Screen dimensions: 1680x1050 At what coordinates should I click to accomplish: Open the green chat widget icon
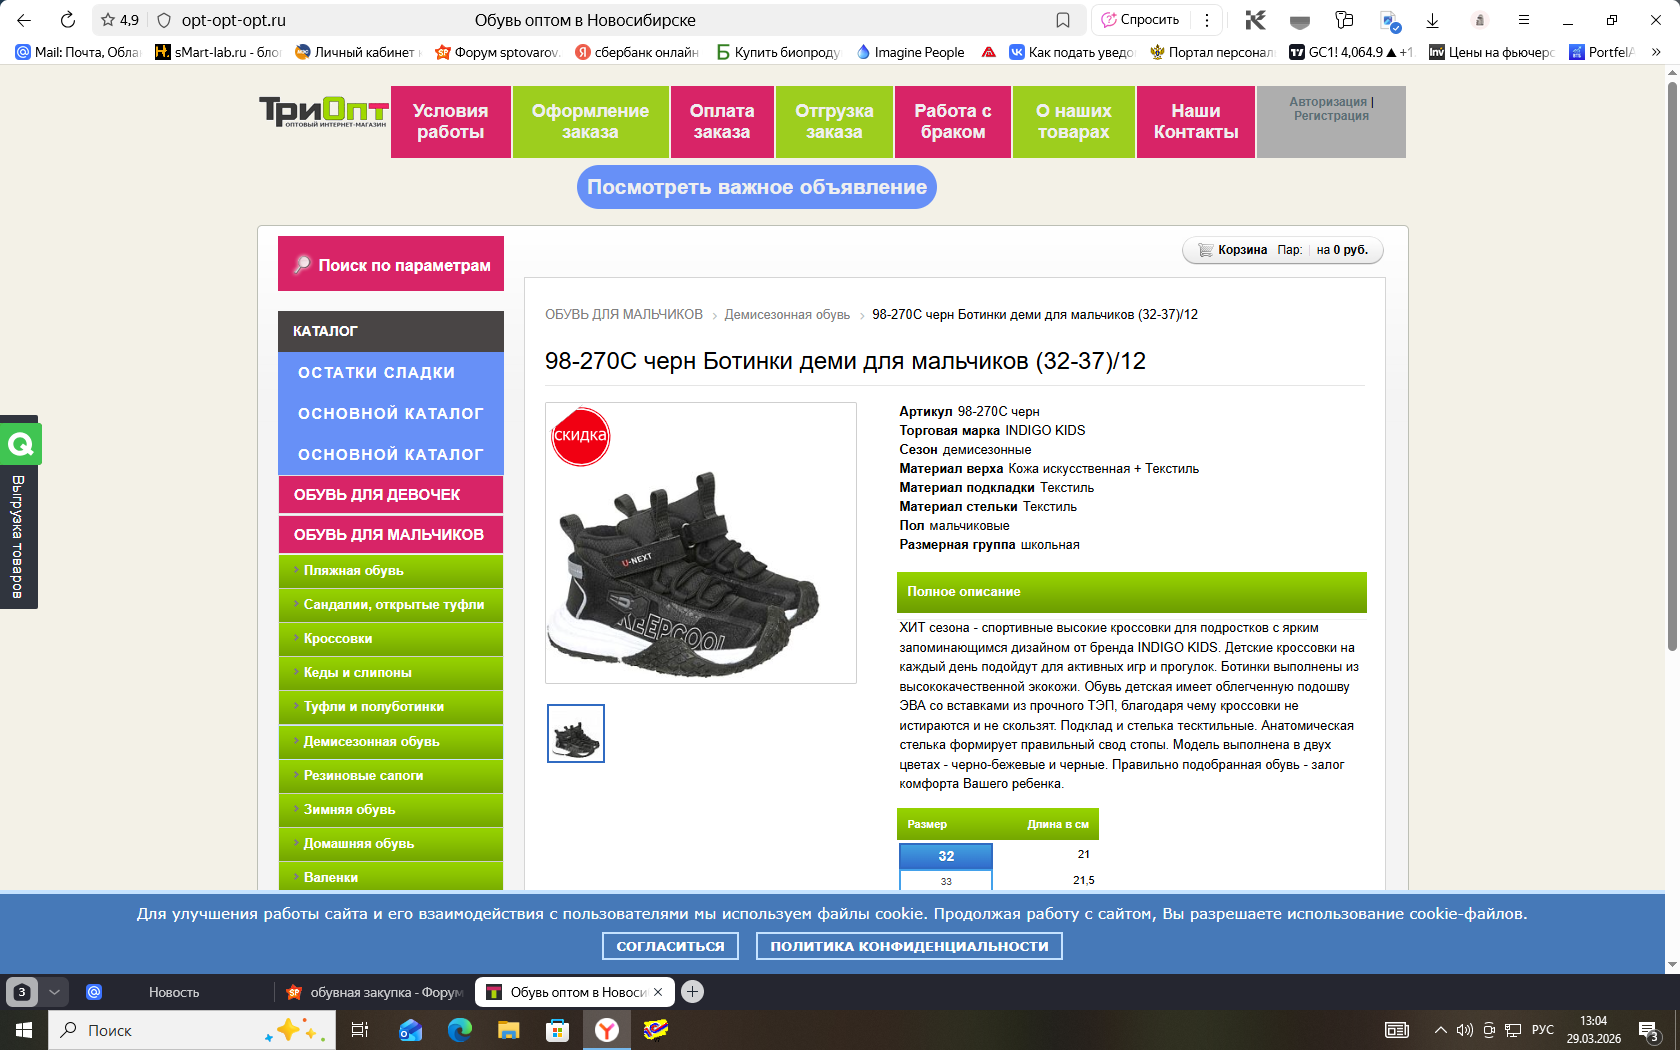pyautogui.click(x=20, y=444)
